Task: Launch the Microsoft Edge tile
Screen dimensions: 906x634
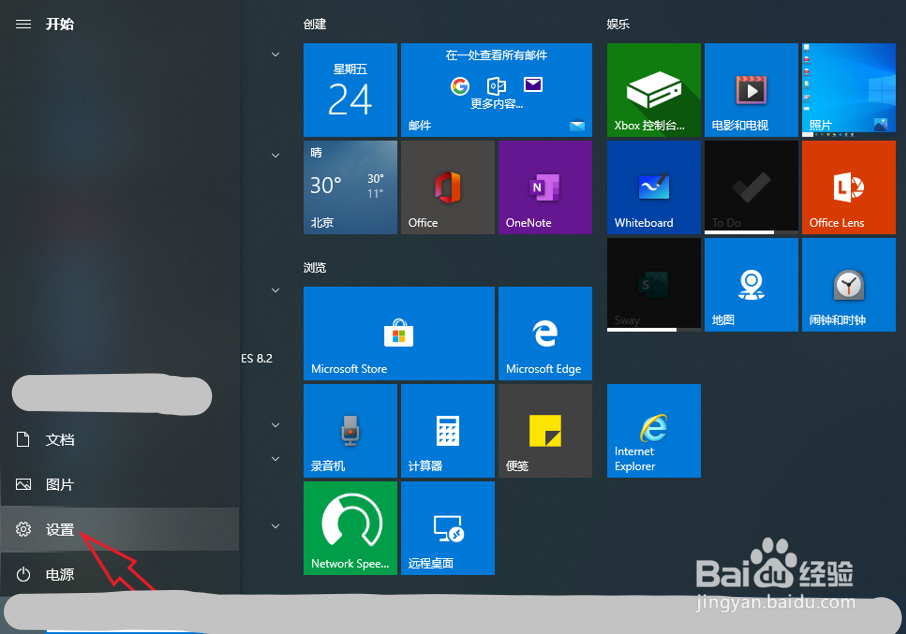Action: [x=545, y=333]
